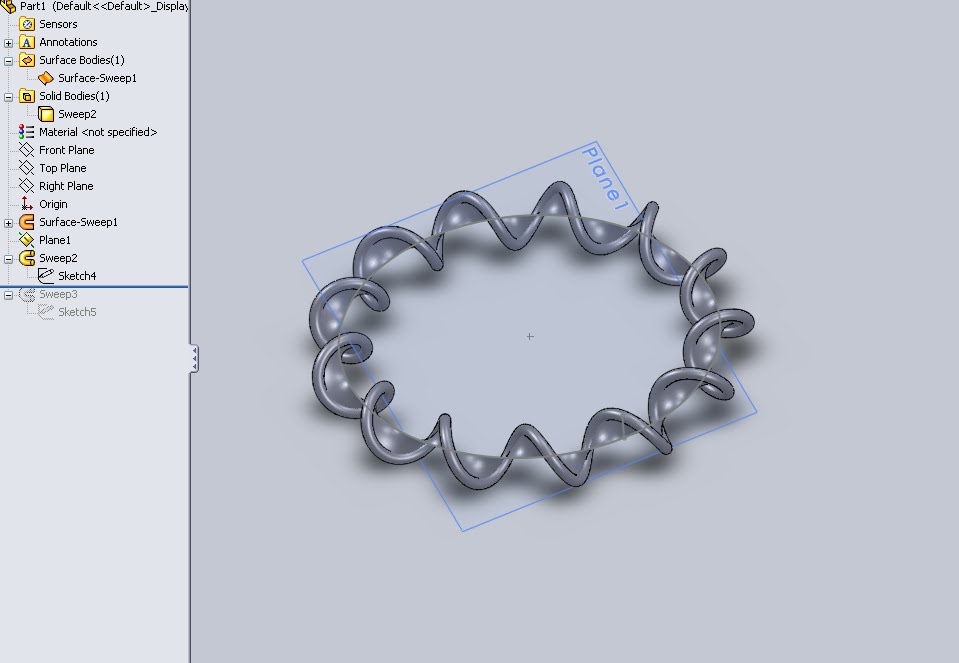Select Surface-Sweep1 feature label below Origin
Screen dimensions: 959x663
(78, 222)
